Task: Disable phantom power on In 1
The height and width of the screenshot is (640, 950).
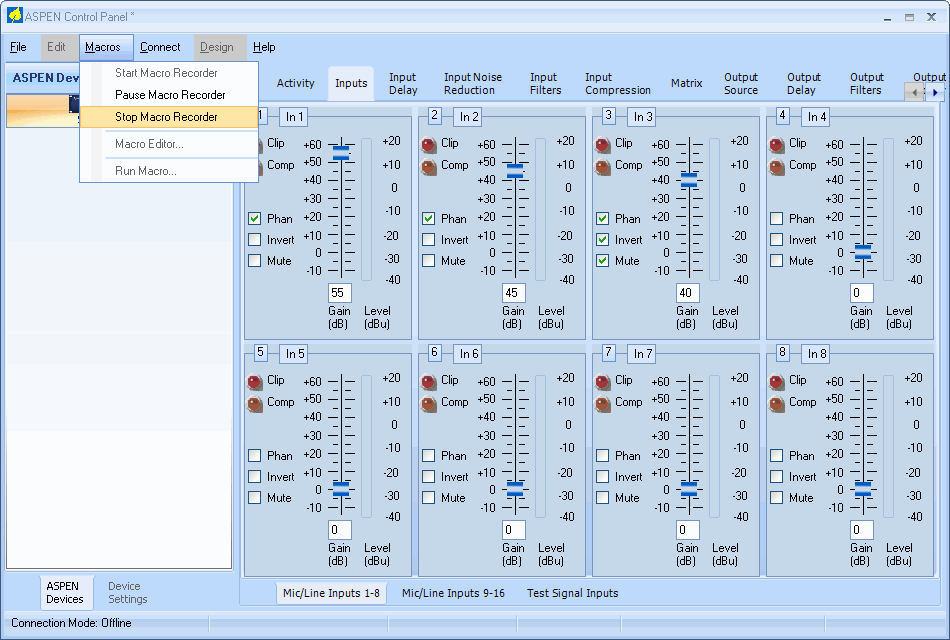Action: pyautogui.click(x=254, y=218)
